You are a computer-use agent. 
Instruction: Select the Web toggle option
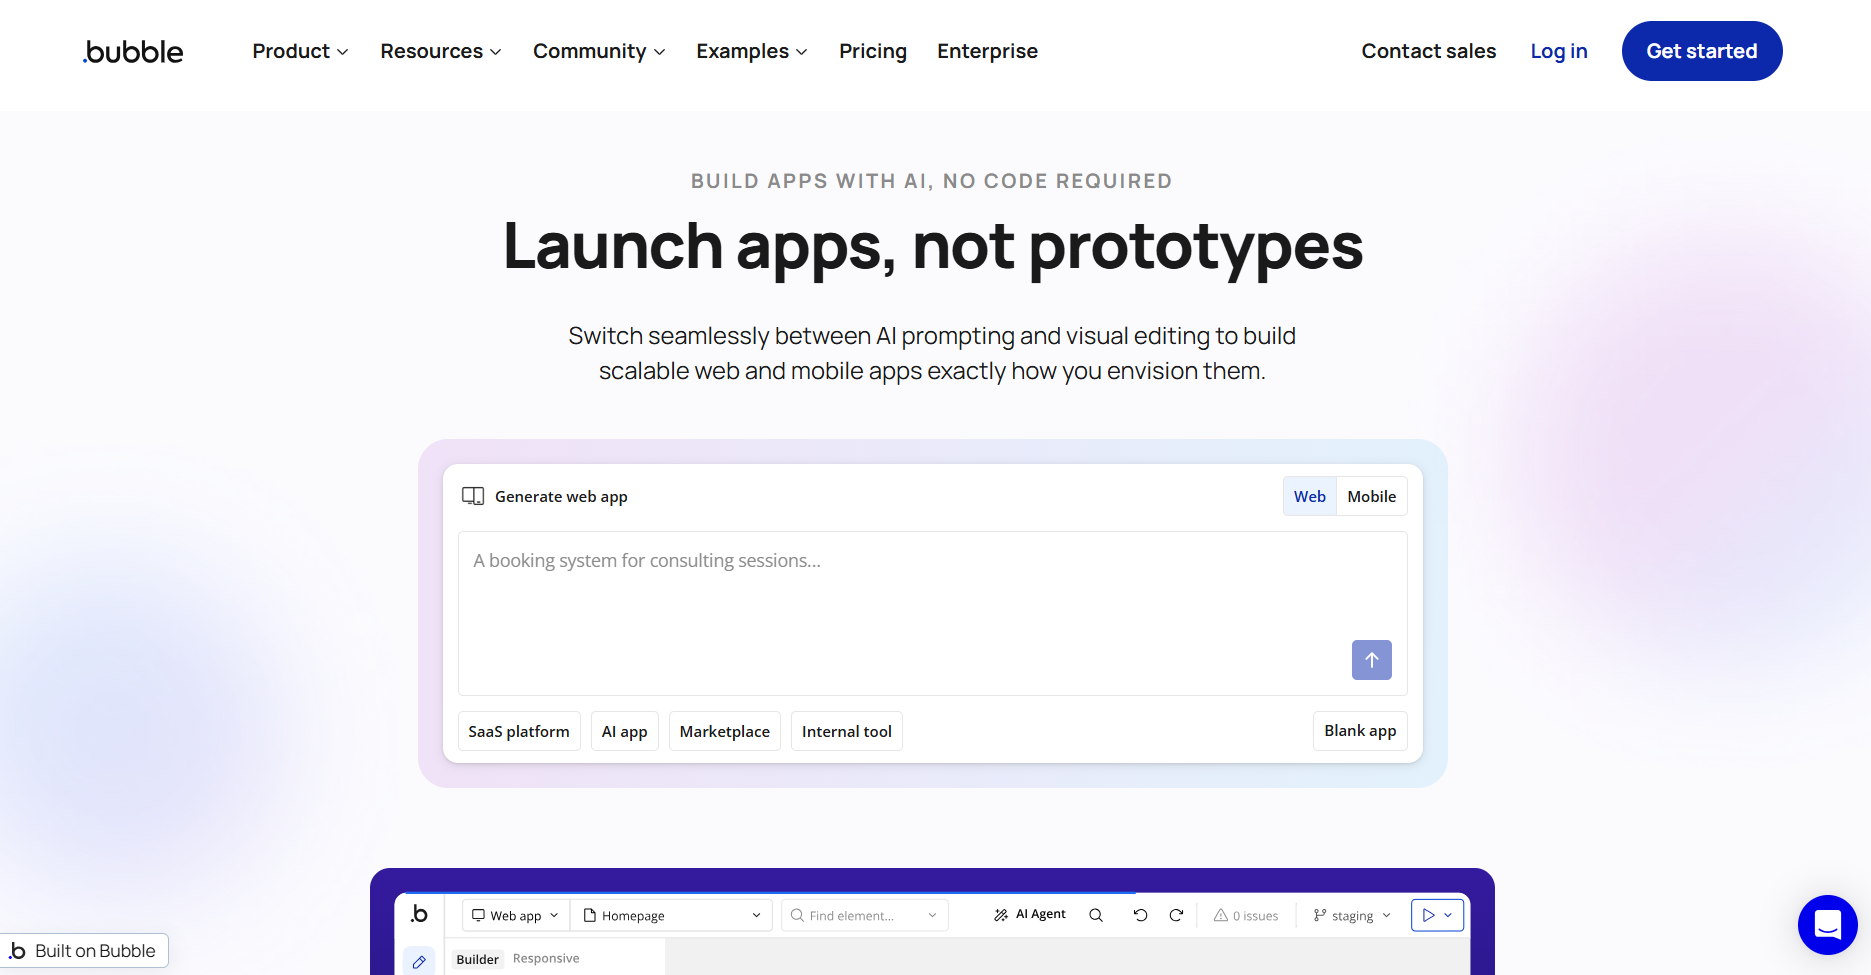coord(1310,496)
